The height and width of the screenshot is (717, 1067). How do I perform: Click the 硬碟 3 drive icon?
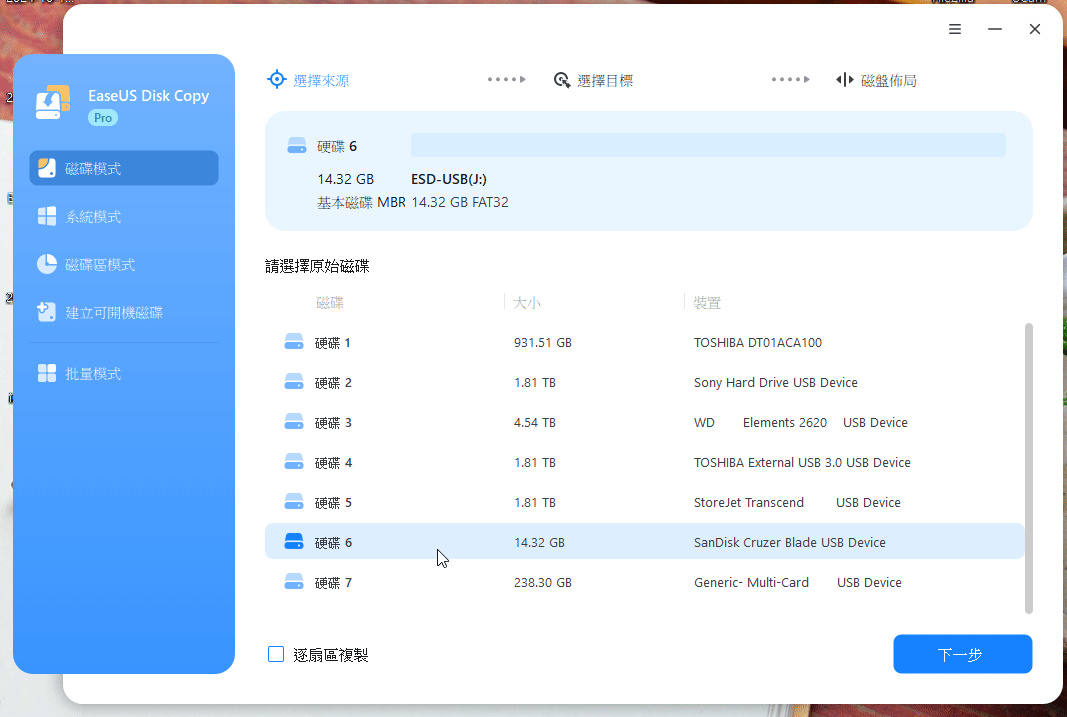(x=294, y=422)
